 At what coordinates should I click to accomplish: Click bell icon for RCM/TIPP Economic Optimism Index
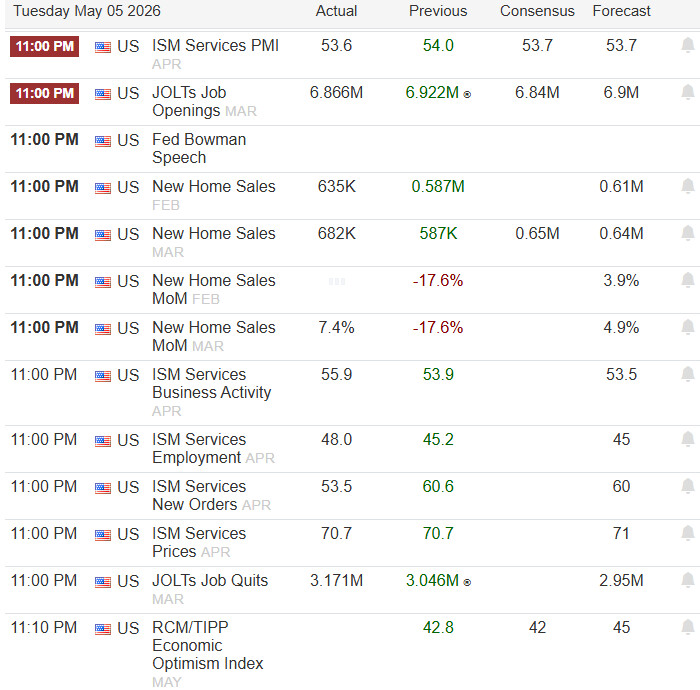click(x=688, y=627)
